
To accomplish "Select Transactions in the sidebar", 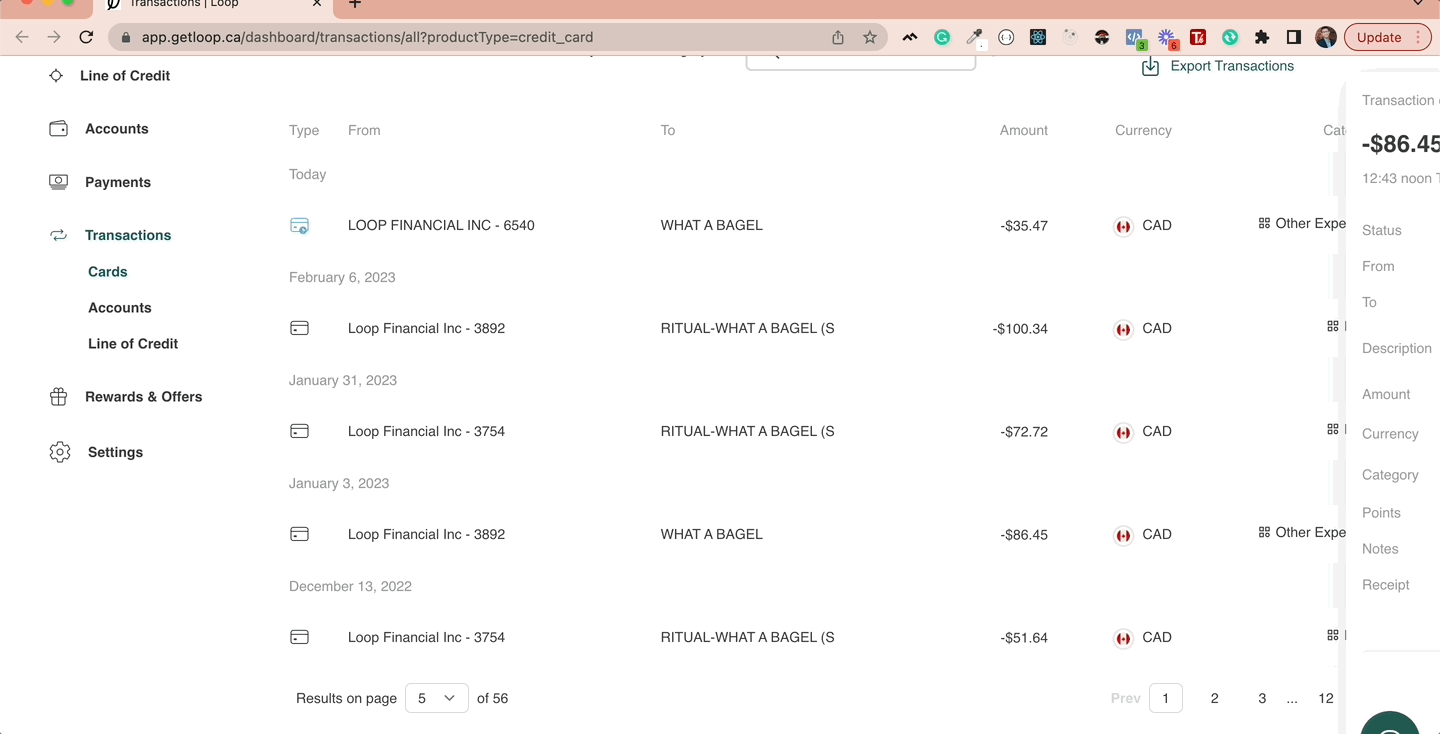I will (x=128, y=235).
